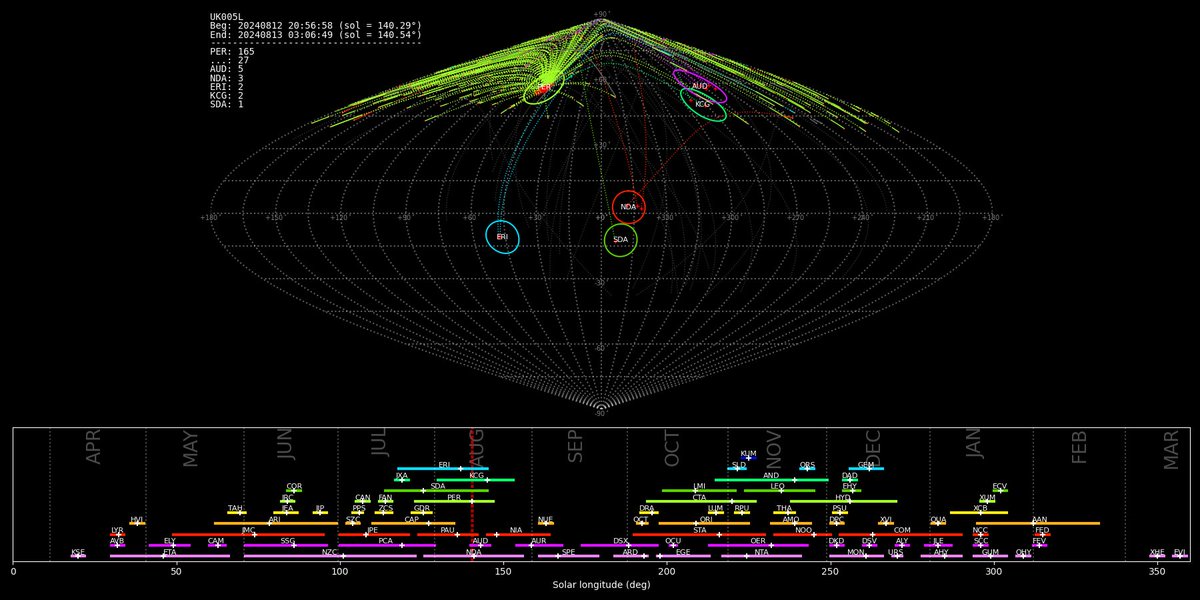Select the PER radiant ellipse on the sky map
This screenshot has height=600, width=1200.
[x=544, y=88]
